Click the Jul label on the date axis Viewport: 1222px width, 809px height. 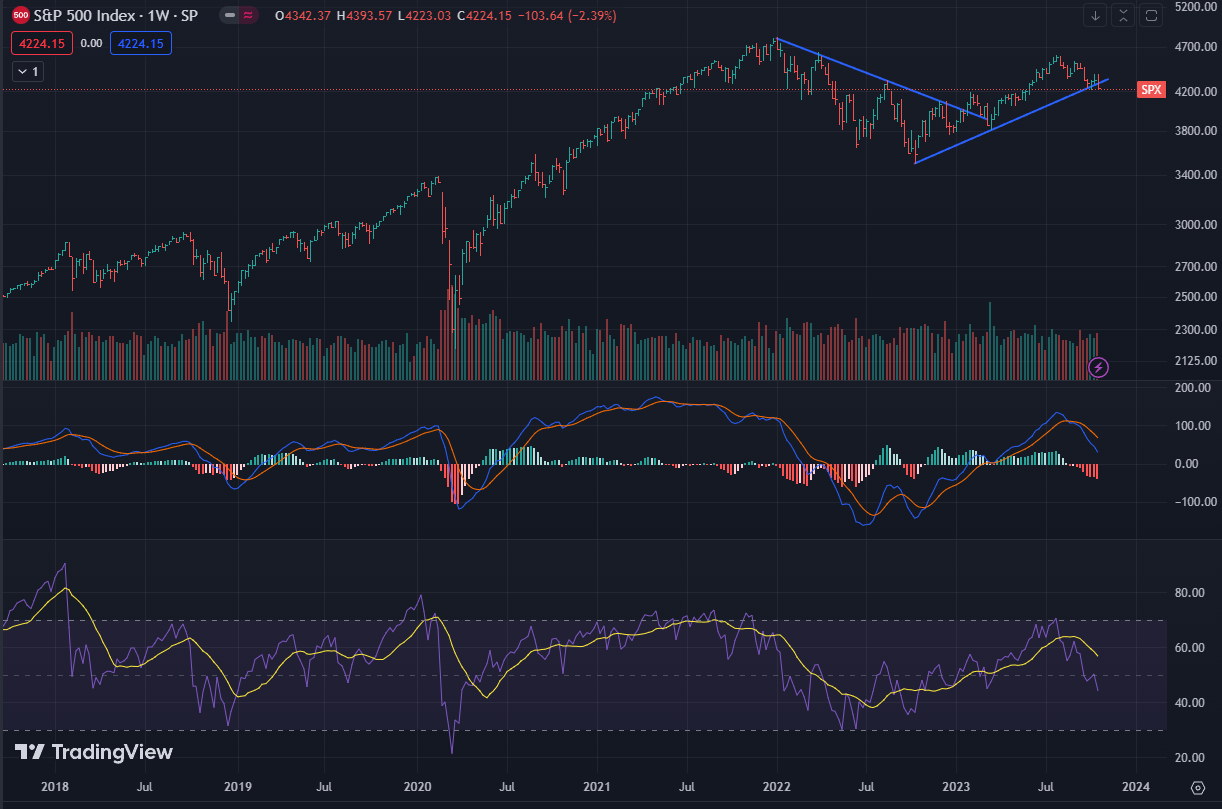[144, 788]
